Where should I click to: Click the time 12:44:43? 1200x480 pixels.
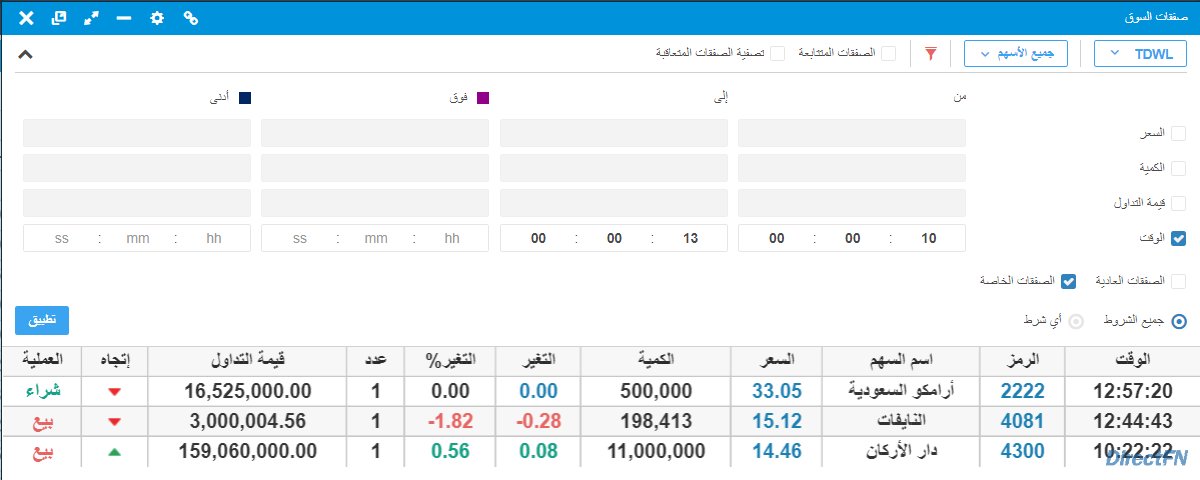click(1134, 421)
